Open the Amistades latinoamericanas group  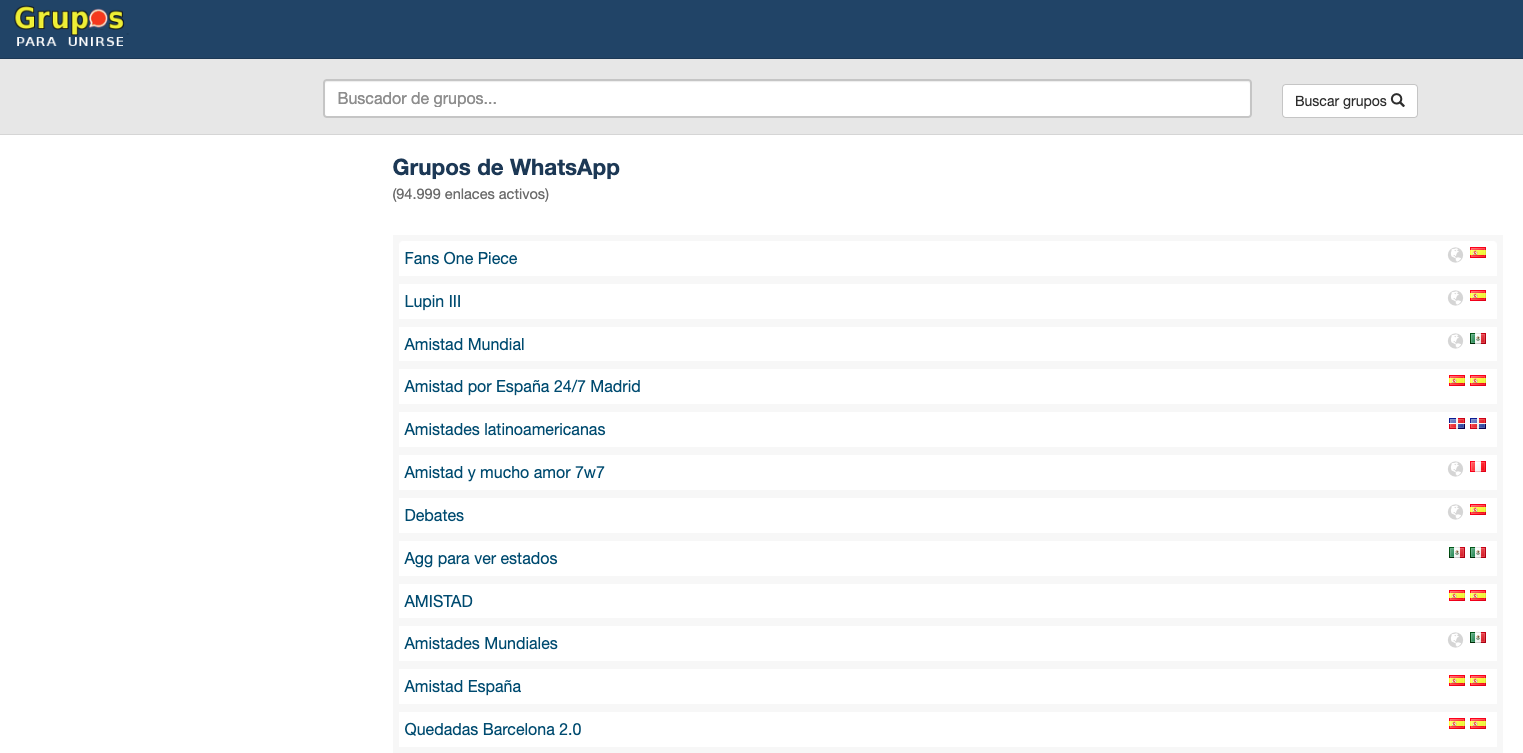tap(505, 429)
